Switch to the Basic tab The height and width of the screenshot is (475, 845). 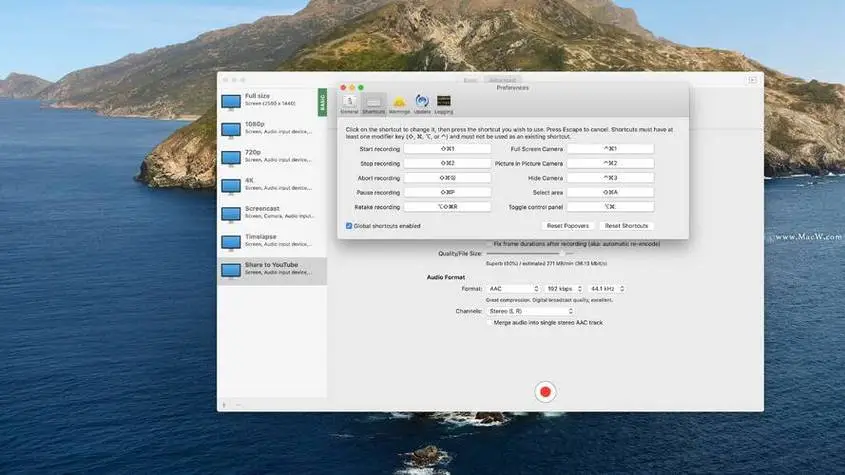(x=471, y=79)
